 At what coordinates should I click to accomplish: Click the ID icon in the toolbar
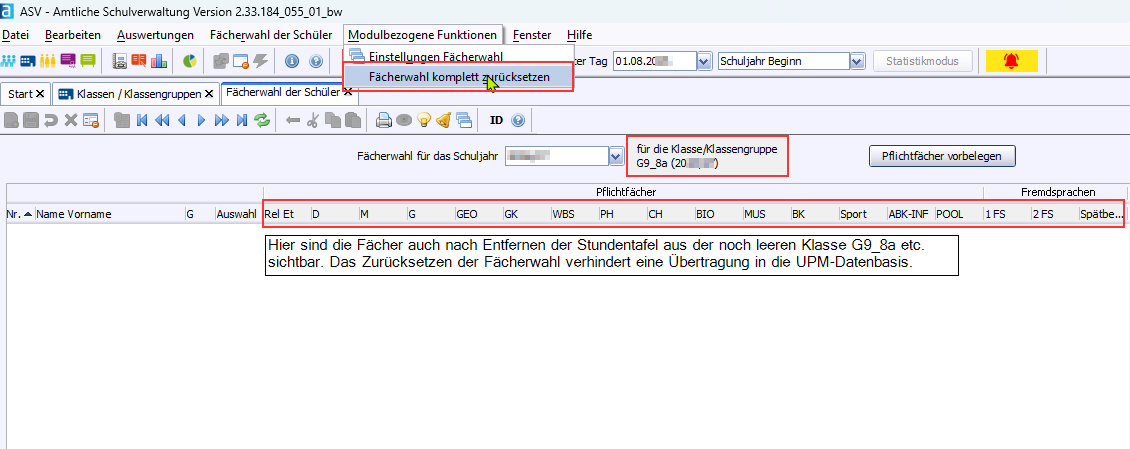pos(496,121)
